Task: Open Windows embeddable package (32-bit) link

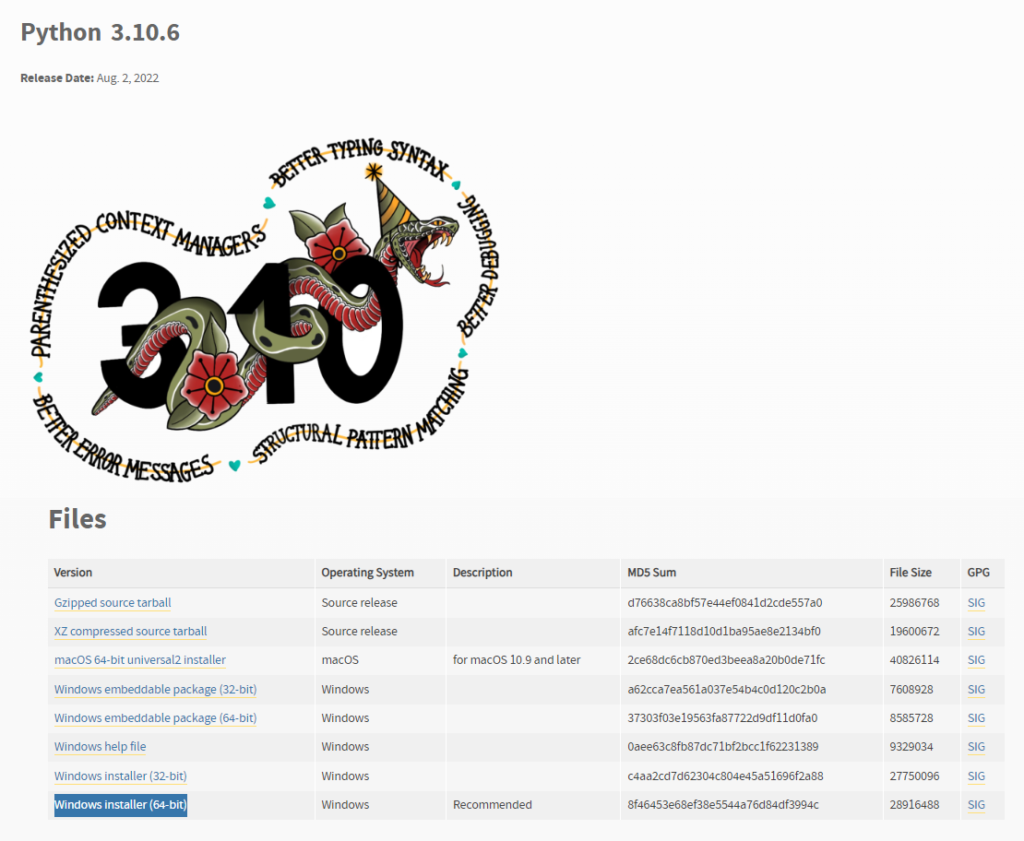Action: [155, 690]
